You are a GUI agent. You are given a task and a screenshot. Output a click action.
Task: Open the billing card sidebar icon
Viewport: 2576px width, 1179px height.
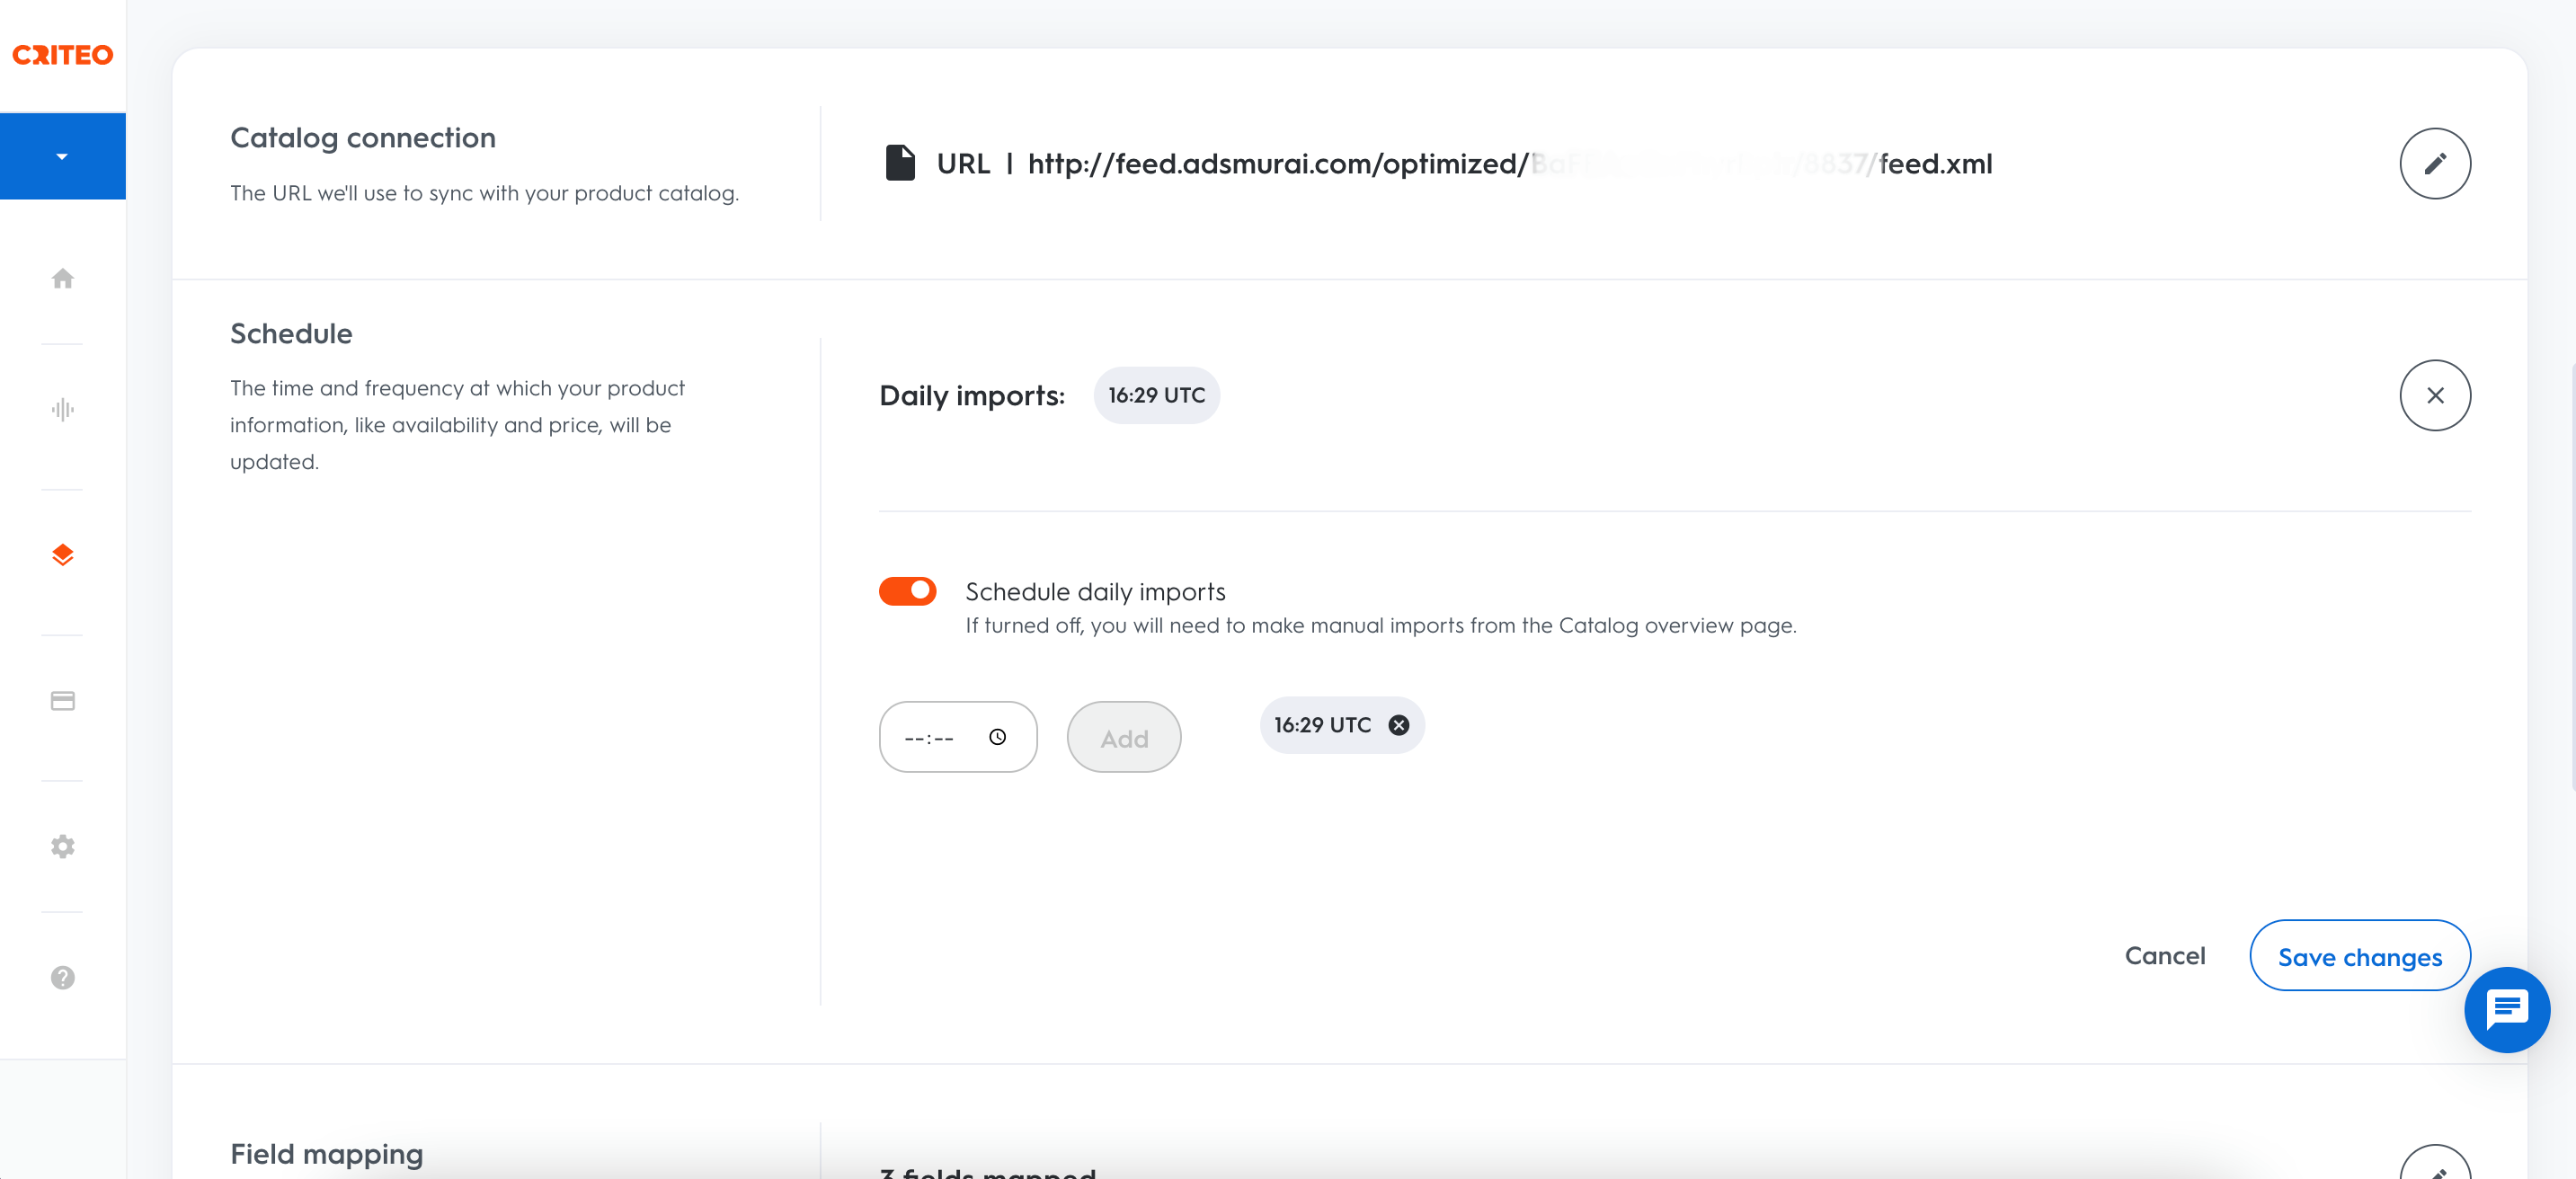tap(62, 700)
